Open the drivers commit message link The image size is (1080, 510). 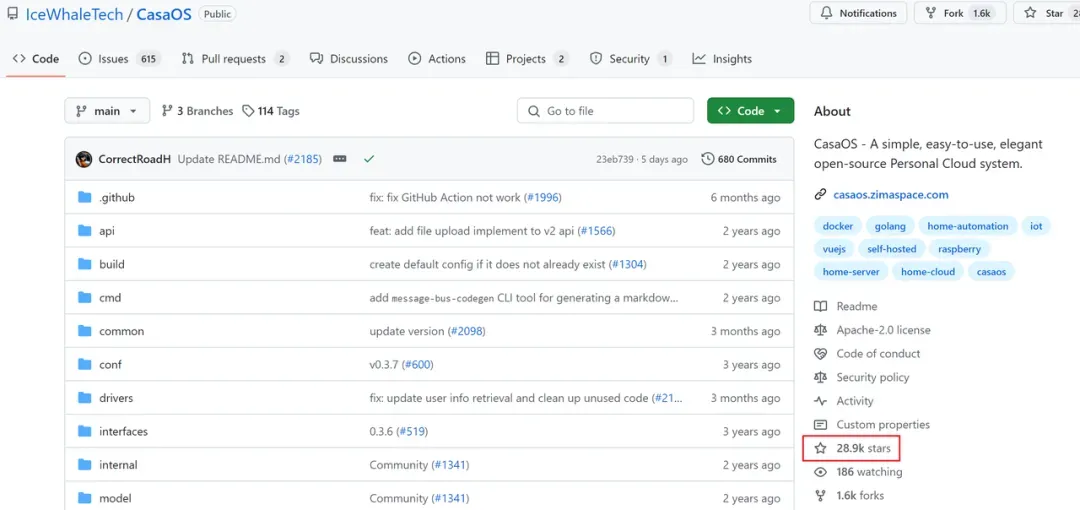coord(526,398)
